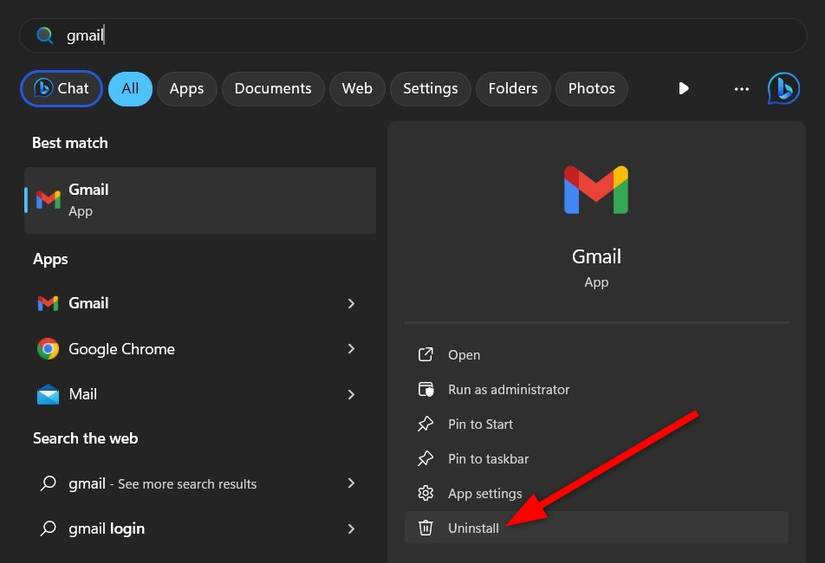Viewport: 825px width, 563px height.
Task: Expand the Mail result chevron
Action: pos(351,394)
